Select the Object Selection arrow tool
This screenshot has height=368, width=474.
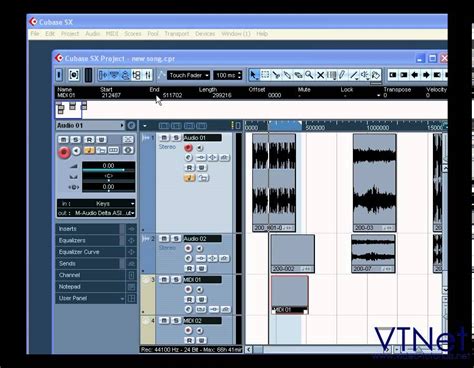tap(254, 75)
